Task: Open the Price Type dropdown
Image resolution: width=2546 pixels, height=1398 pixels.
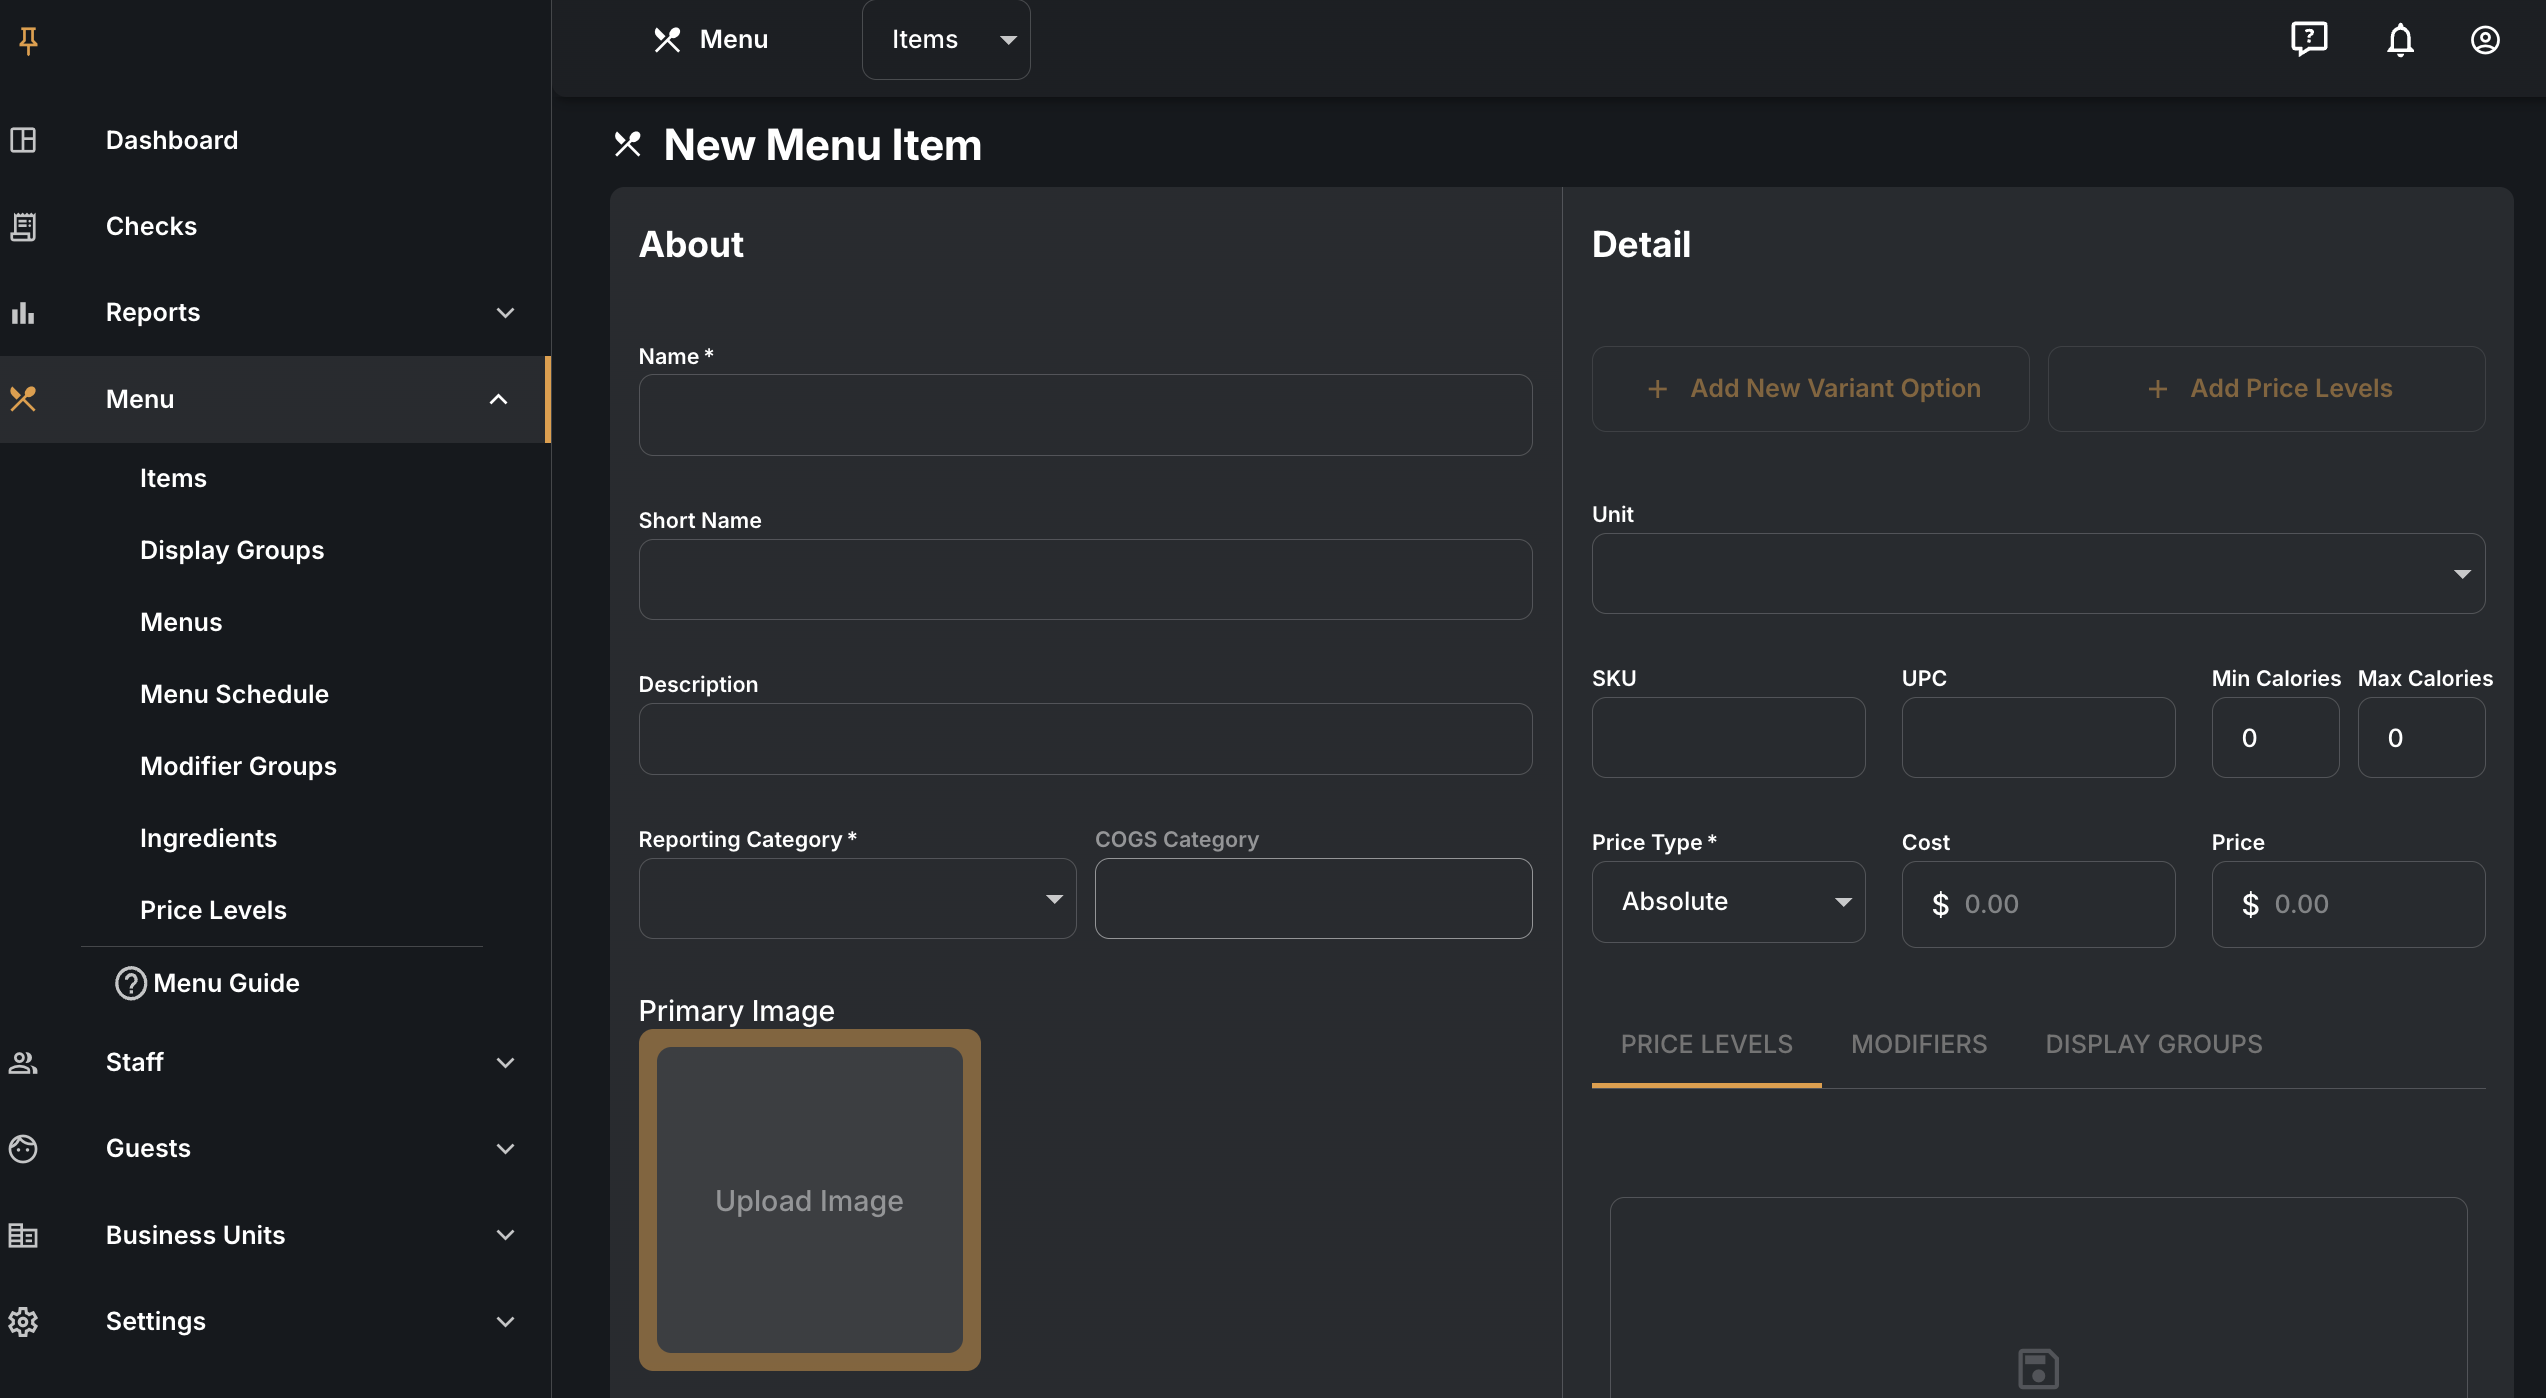Action: pyautogui.click(x=1728, y=902)
